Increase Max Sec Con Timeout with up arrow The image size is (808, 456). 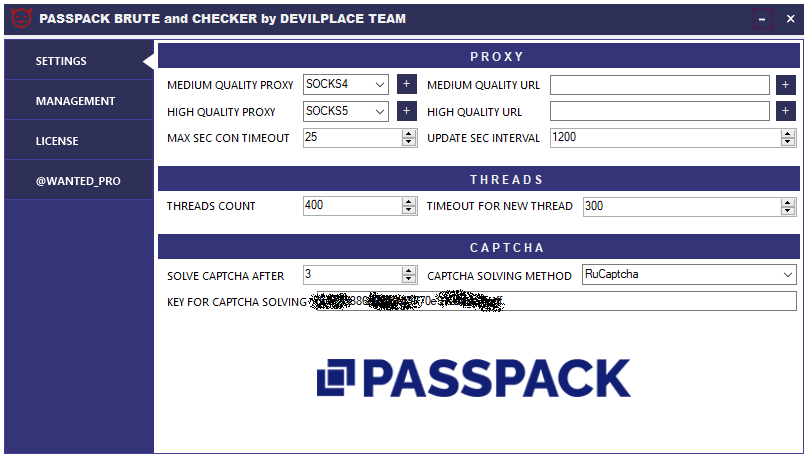coord(409,134)
